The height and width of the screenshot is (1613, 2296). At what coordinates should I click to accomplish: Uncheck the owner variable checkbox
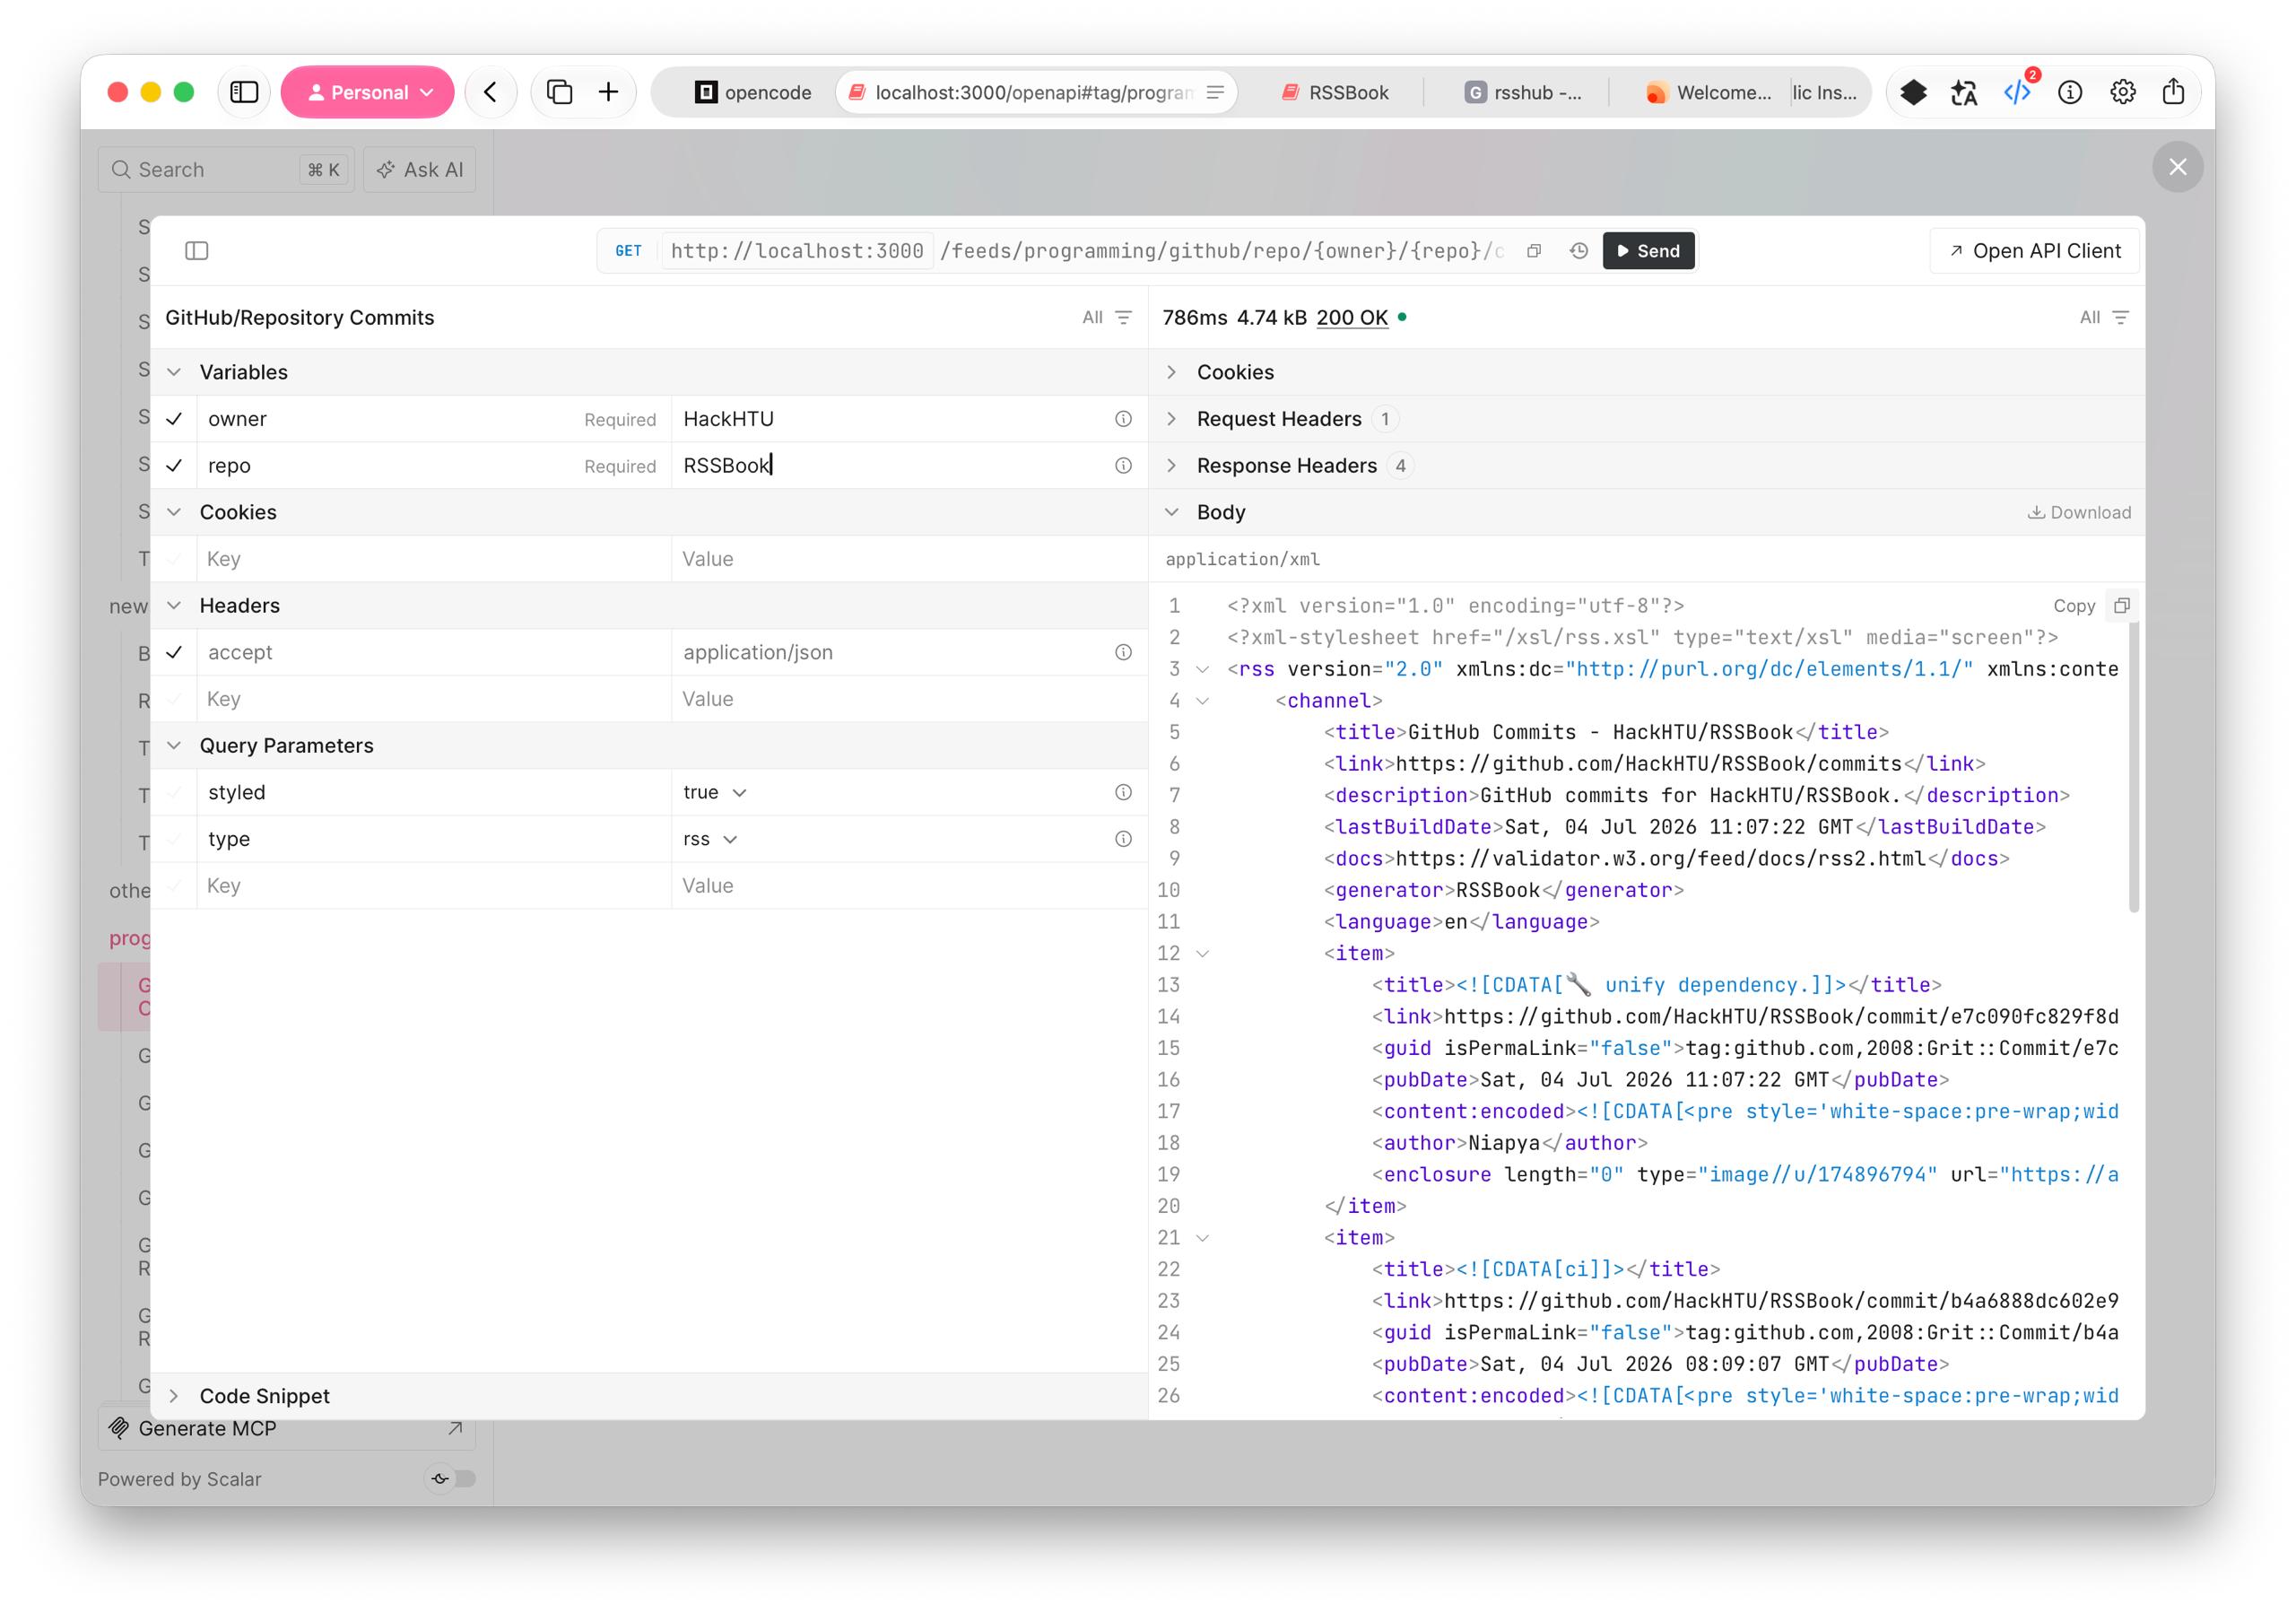(174, 419)
